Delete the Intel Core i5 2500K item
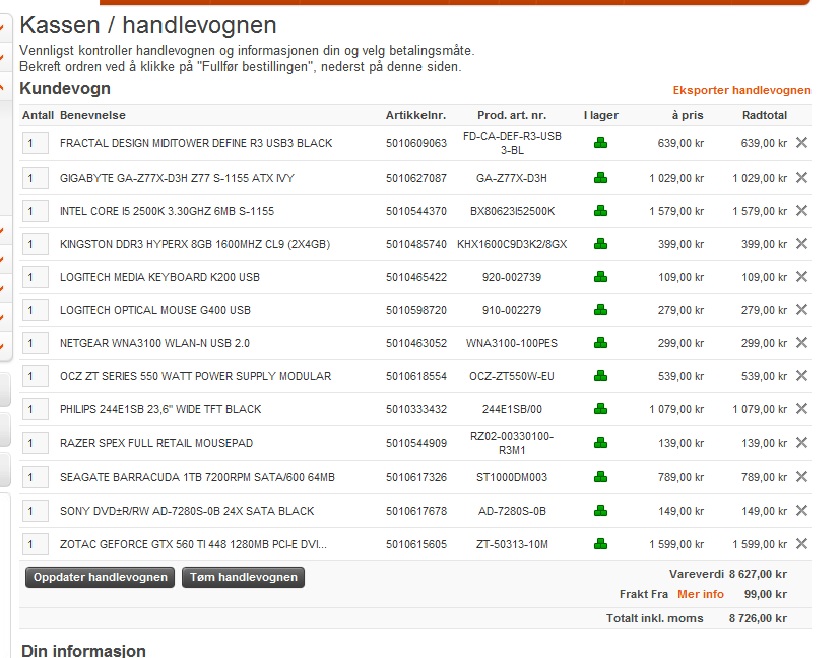The height and width of the screenshot is (658, 840). (x=801, y=211)
